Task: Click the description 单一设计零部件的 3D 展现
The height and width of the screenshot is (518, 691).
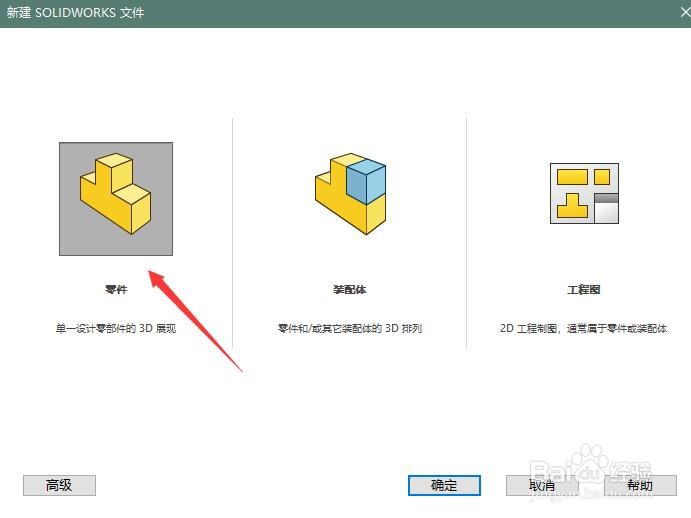Action: 116,328
